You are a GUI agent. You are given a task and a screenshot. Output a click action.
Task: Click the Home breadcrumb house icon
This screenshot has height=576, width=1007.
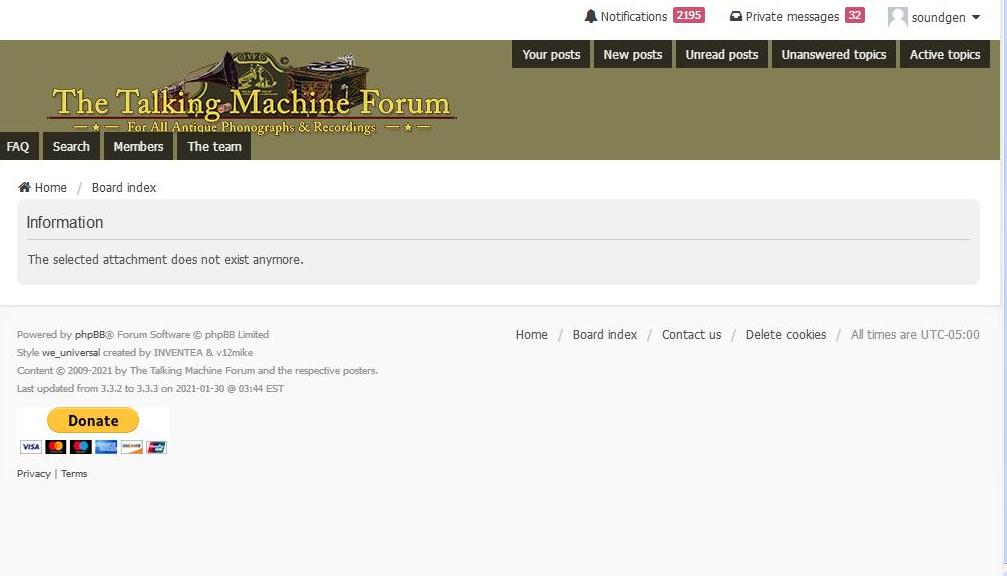(x=25, y=188)
